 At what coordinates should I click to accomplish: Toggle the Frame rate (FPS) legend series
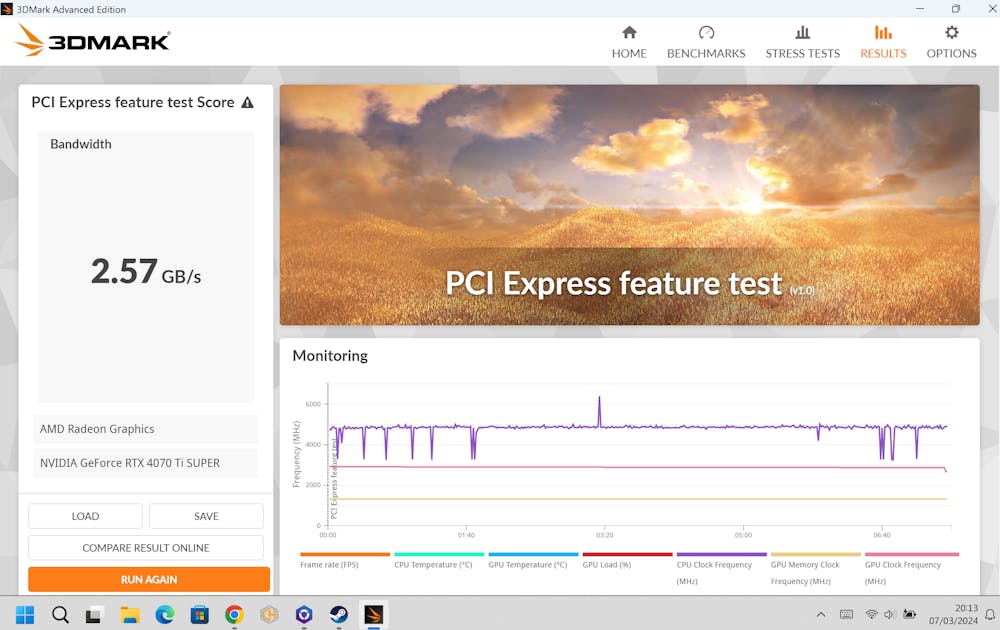344,560
